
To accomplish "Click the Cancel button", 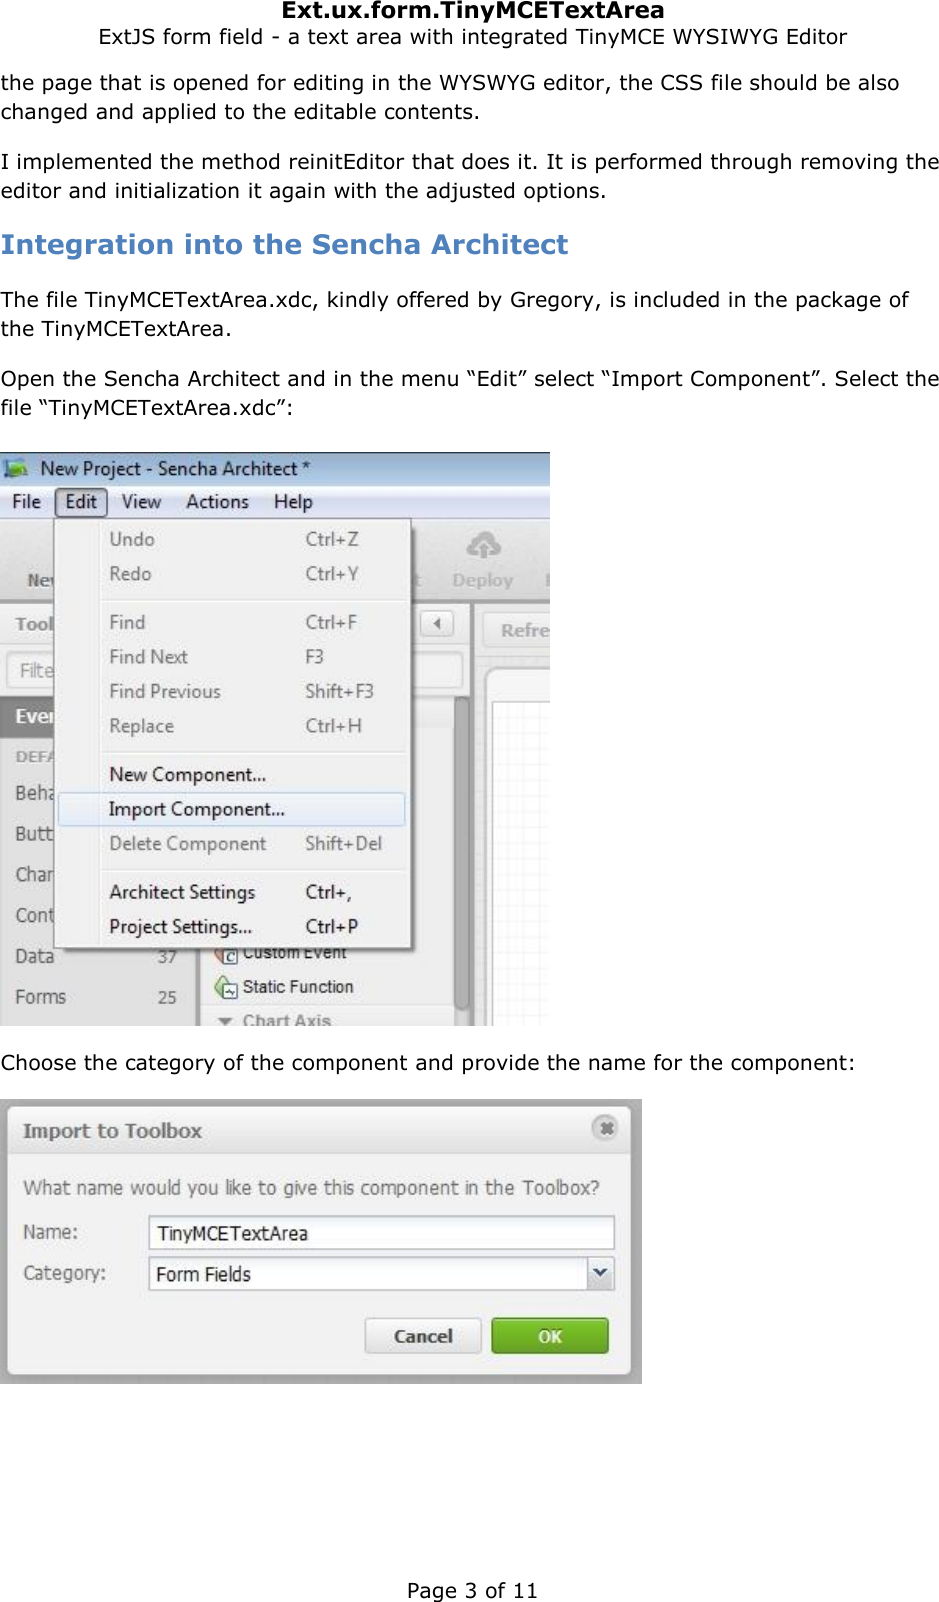I will 423,1336.
